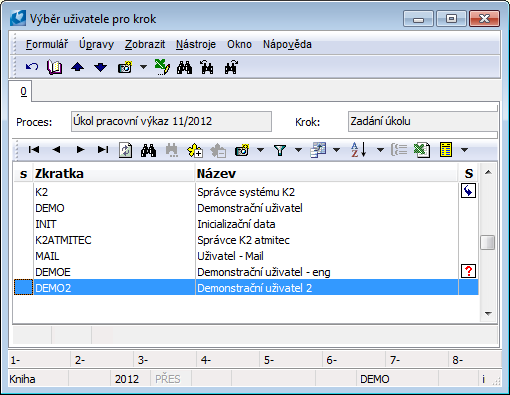Screen dimensions: 510x395
Task: Click the Excel export icon in the grid toolbar
Action: (422, 150)
